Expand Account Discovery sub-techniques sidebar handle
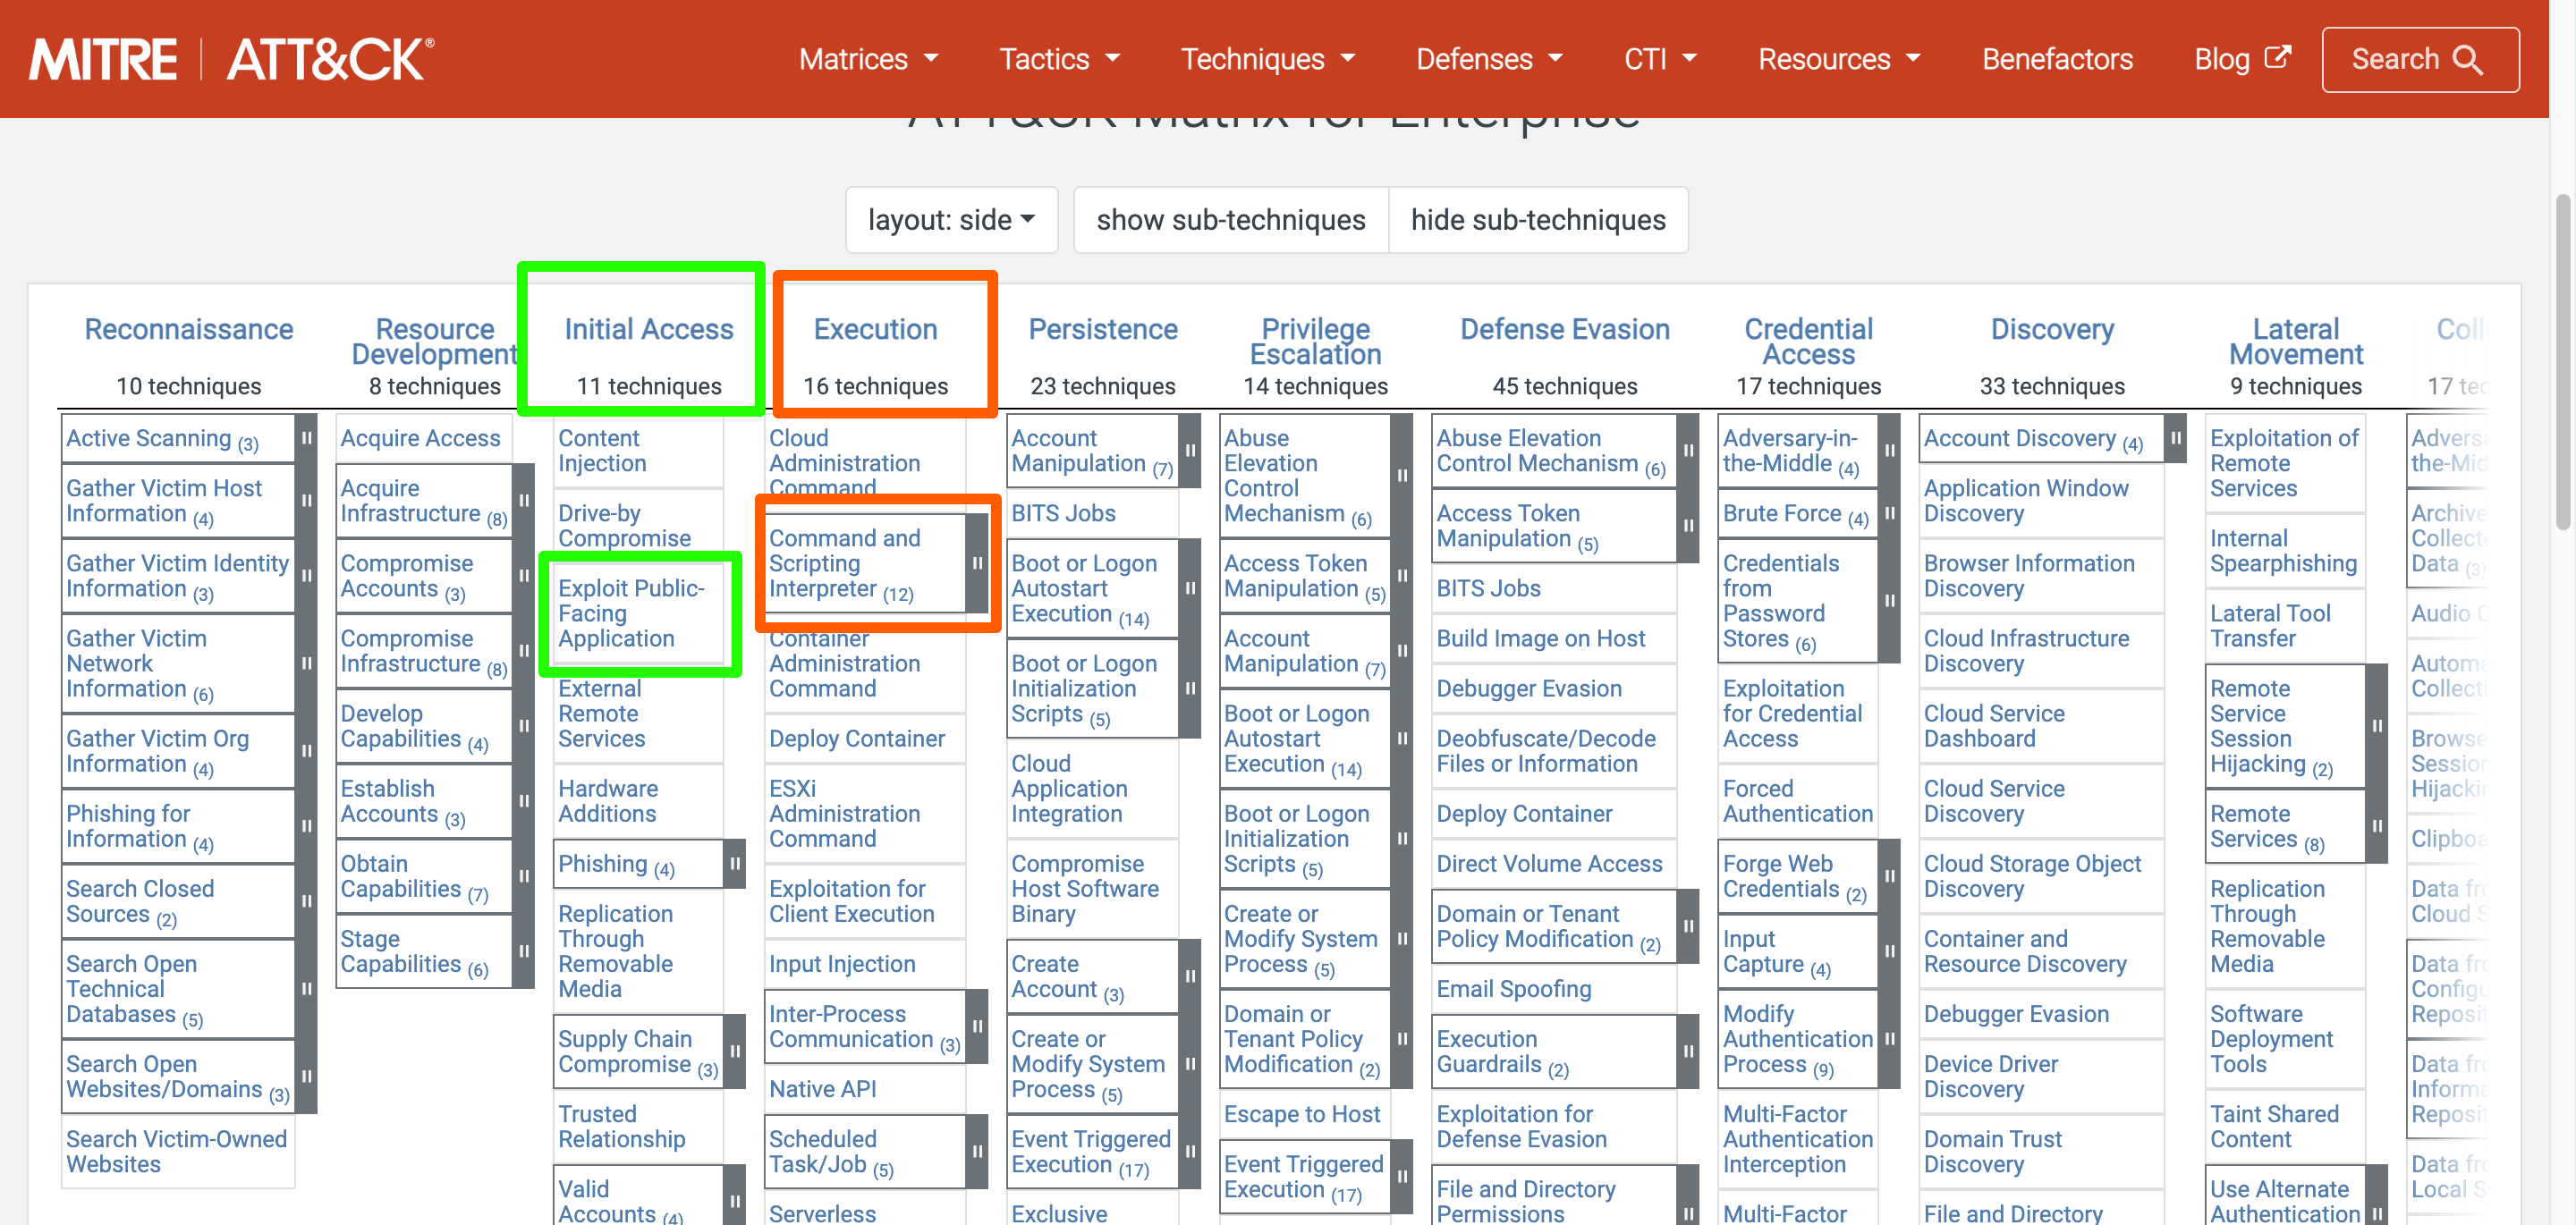2576x1225 pixels. (2175, 439)
